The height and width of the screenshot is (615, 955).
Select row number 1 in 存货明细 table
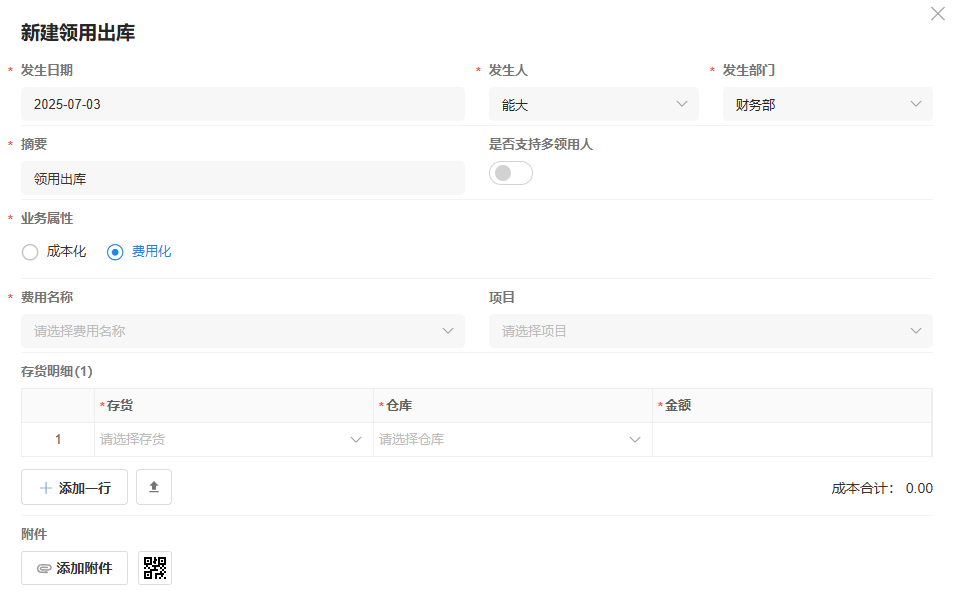click(58, 439)
